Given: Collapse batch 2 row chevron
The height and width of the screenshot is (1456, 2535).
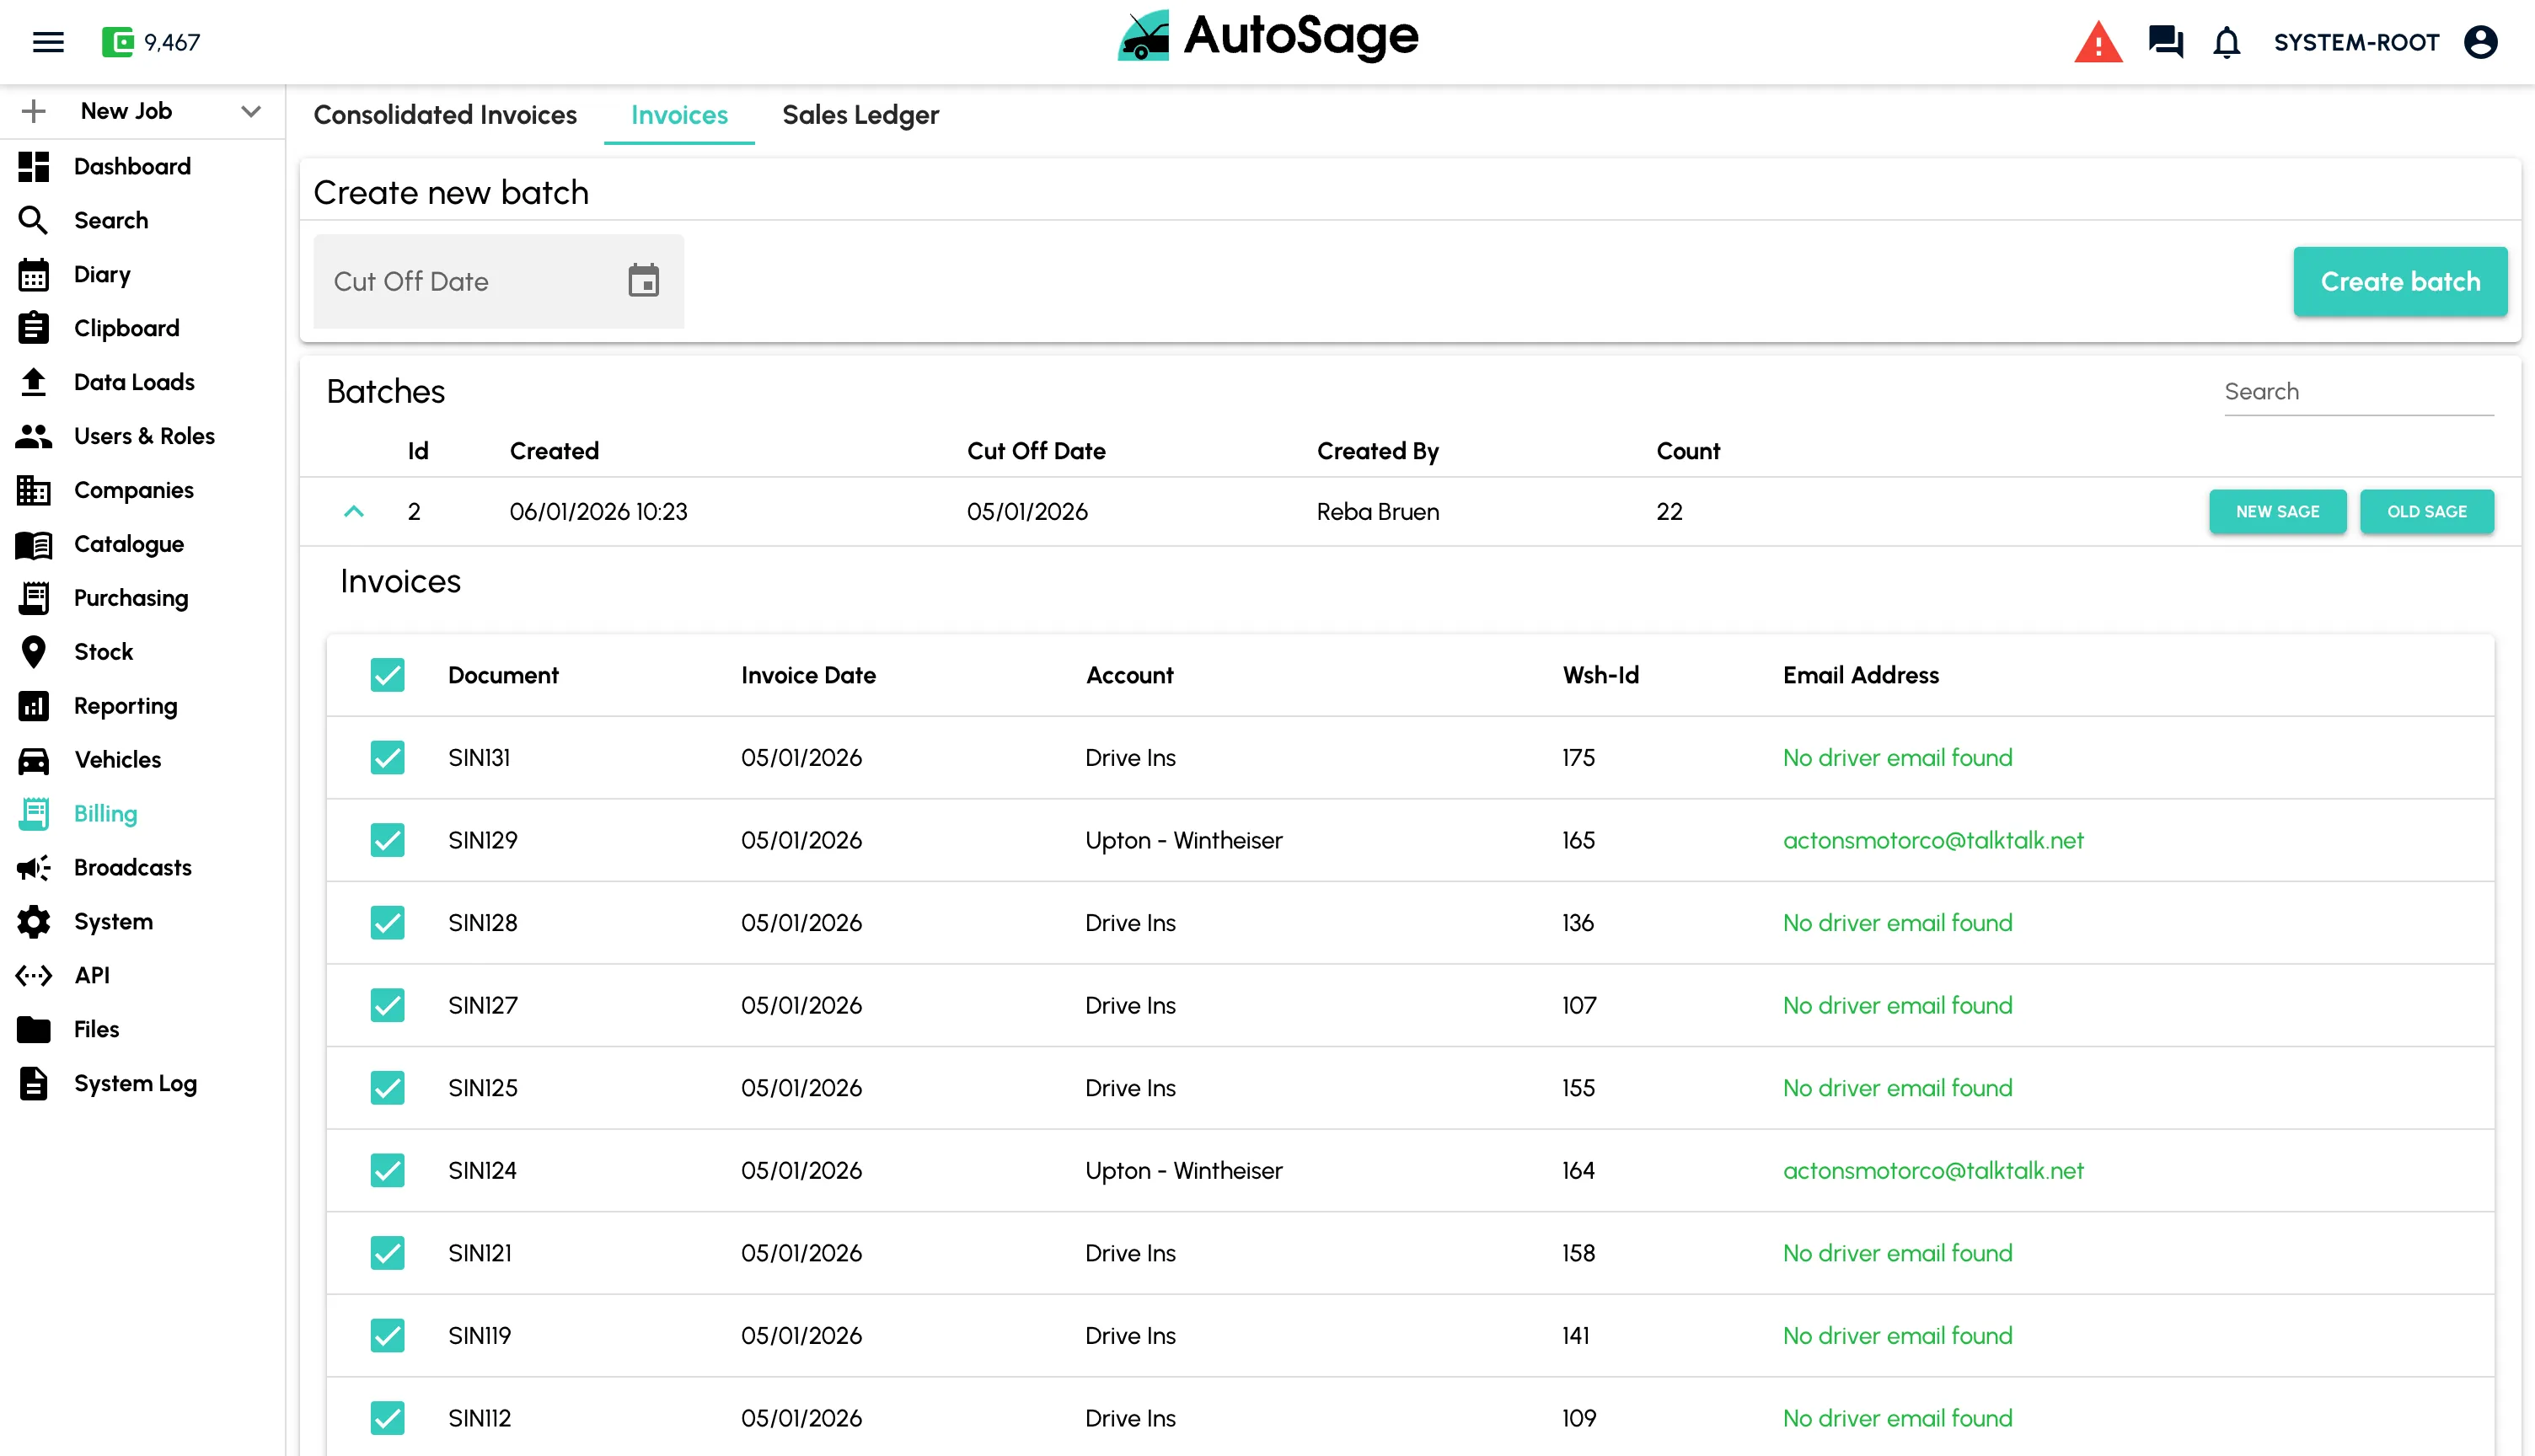Looking at the screenshot, I should [354, 512].
